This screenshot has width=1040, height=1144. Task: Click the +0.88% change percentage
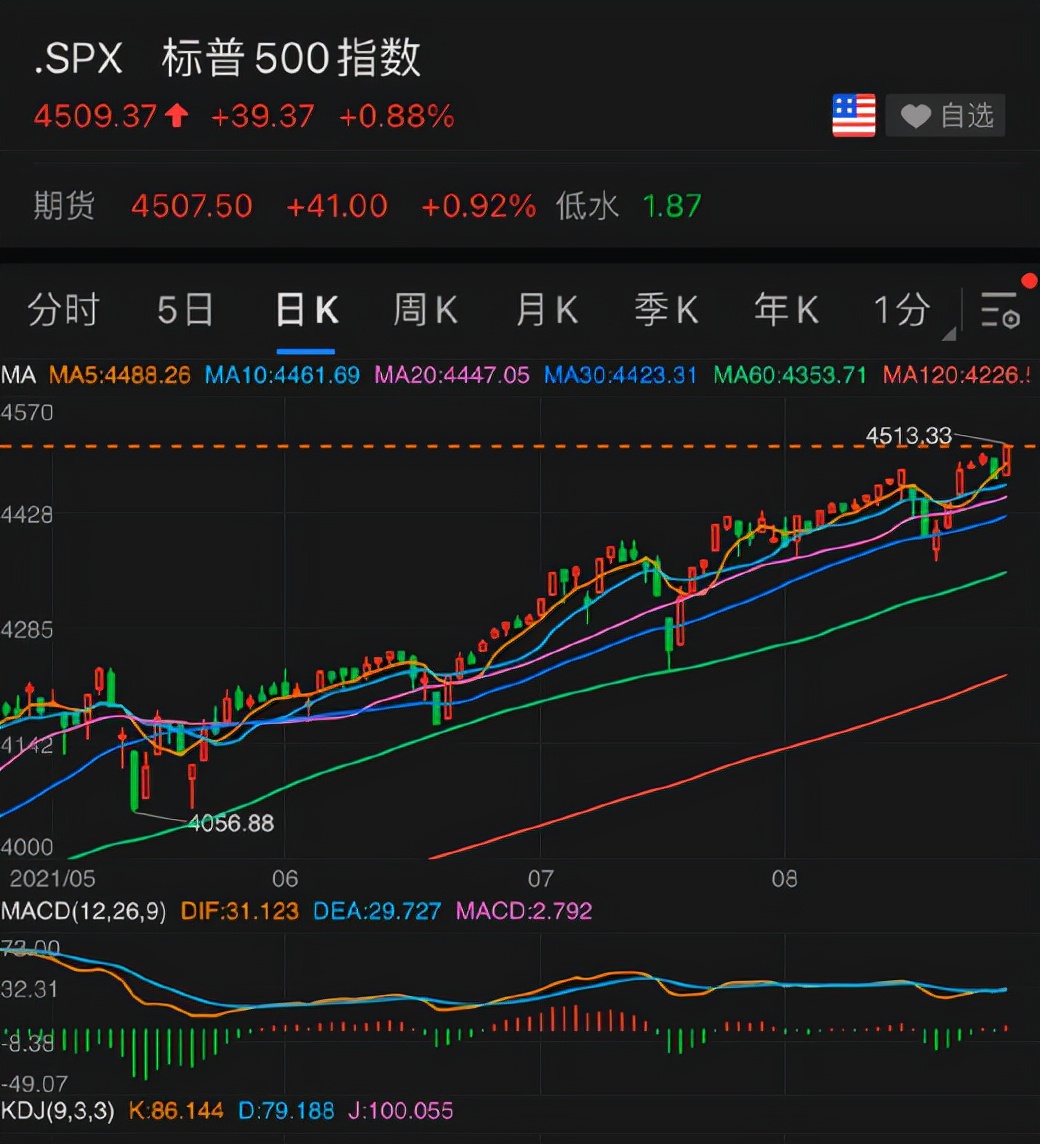coord(396,115)
